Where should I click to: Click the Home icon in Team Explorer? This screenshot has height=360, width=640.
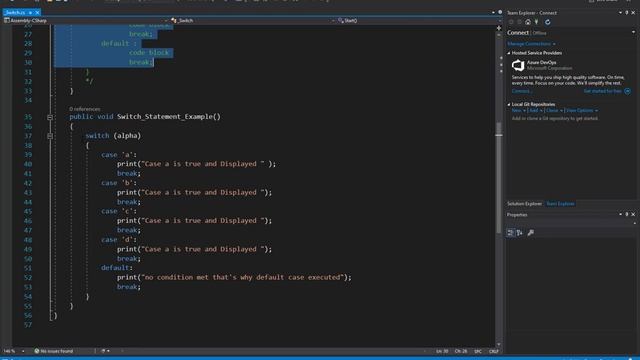click(x=528, y=22)
